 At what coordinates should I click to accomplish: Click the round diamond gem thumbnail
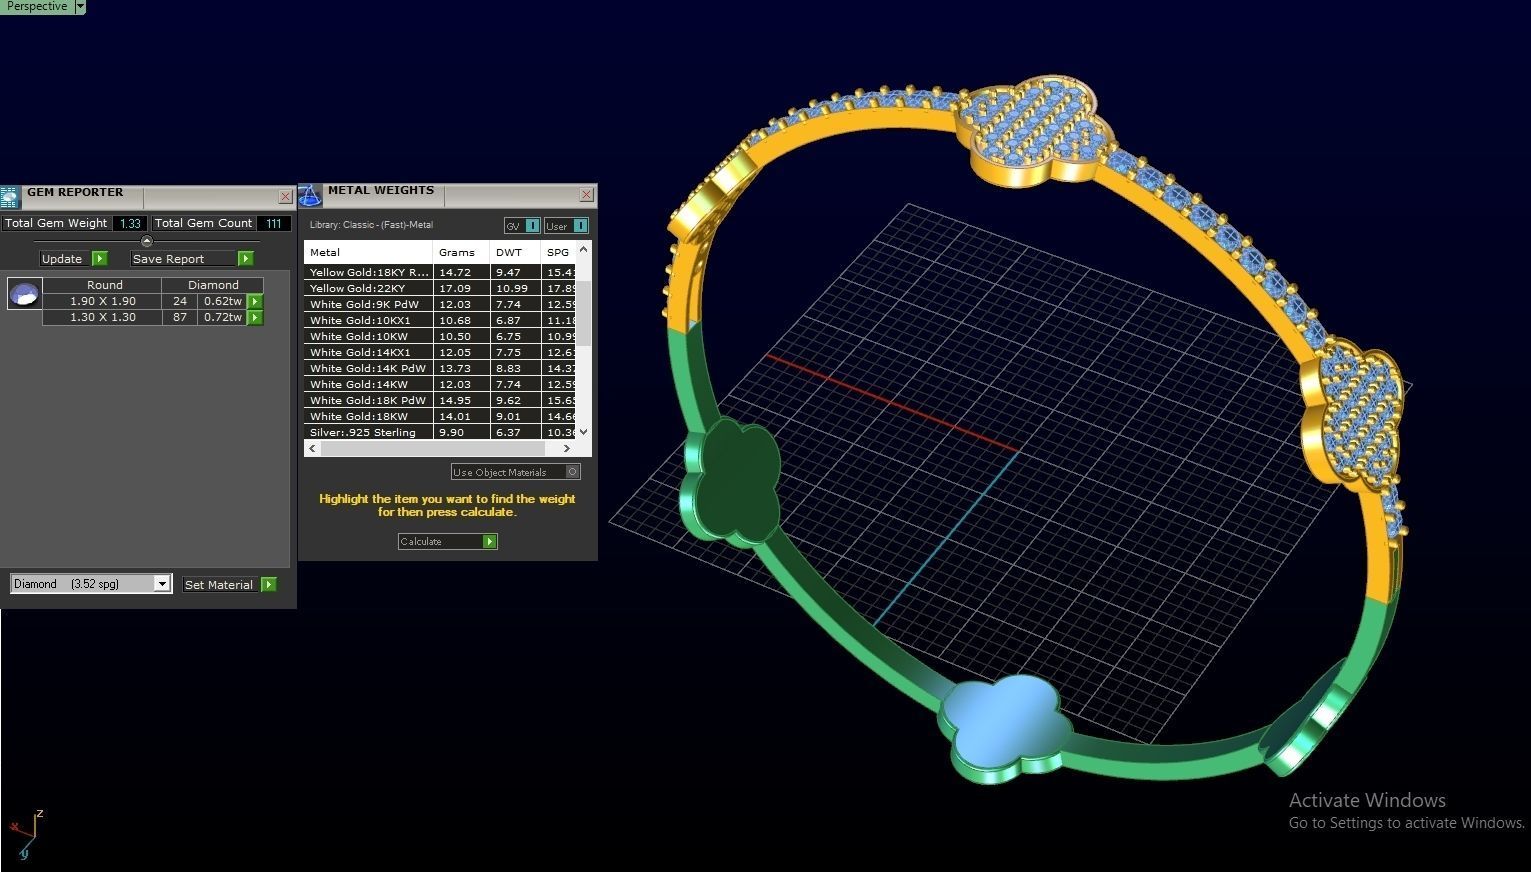24,293
